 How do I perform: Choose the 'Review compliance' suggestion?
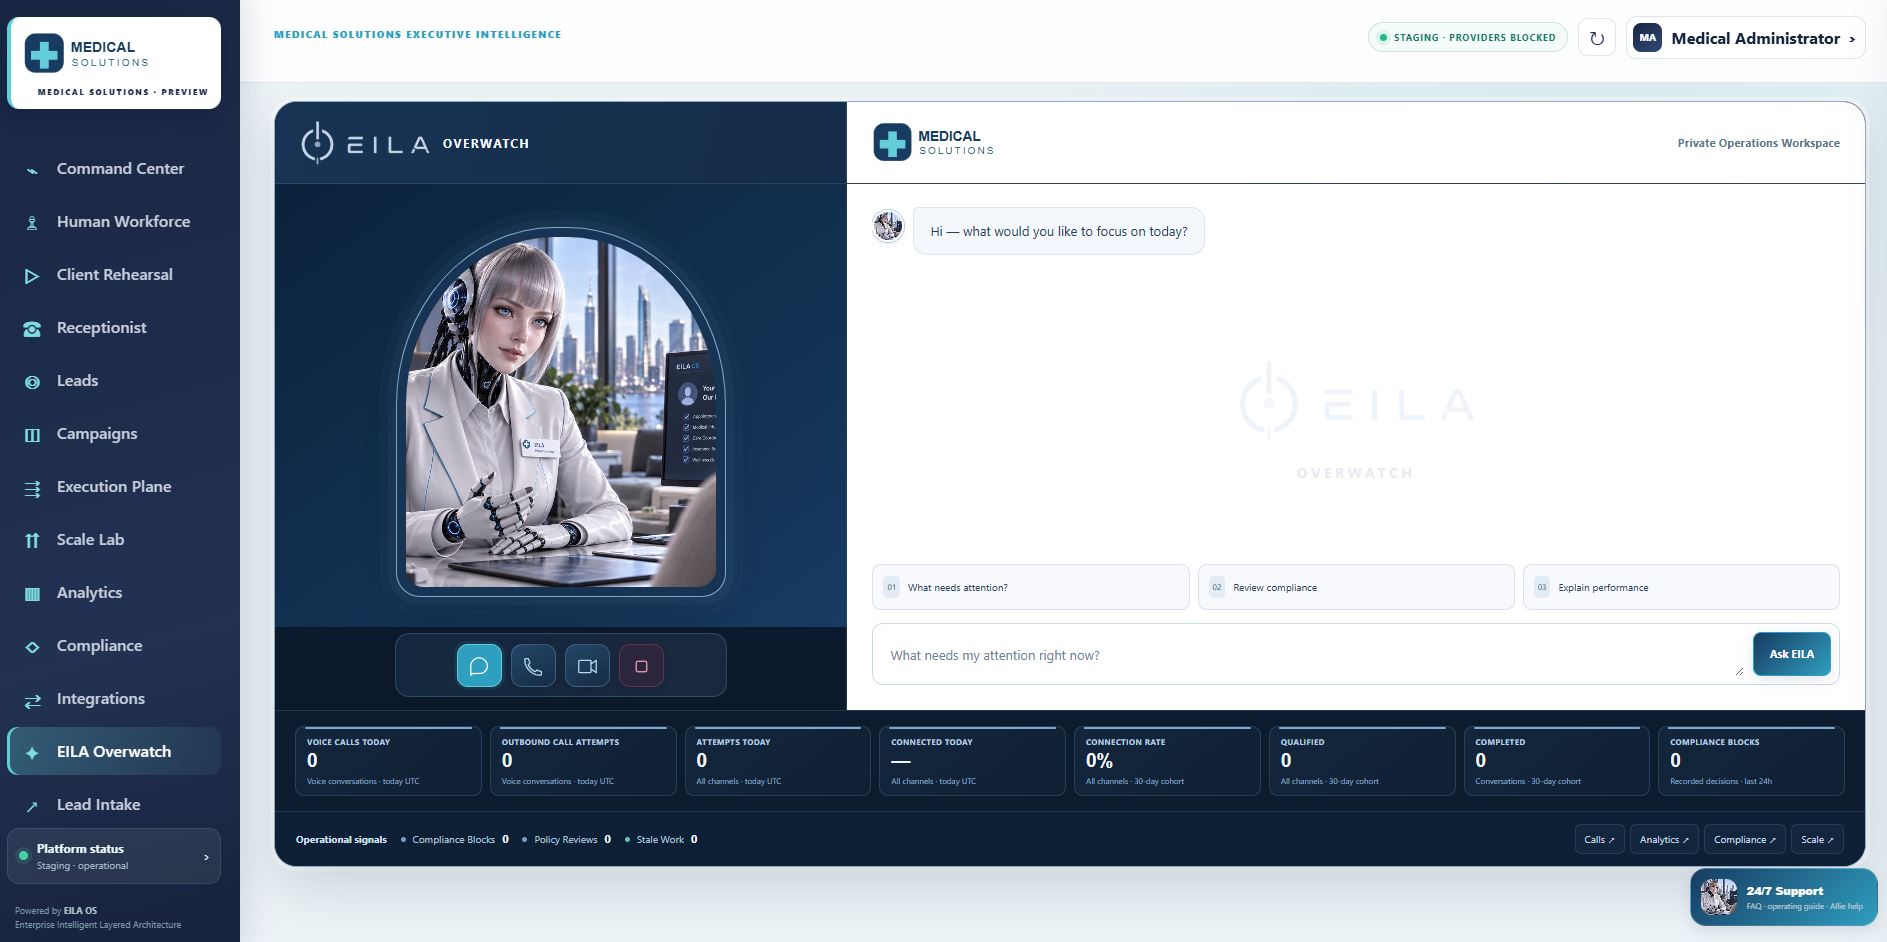coord(1356,587)
